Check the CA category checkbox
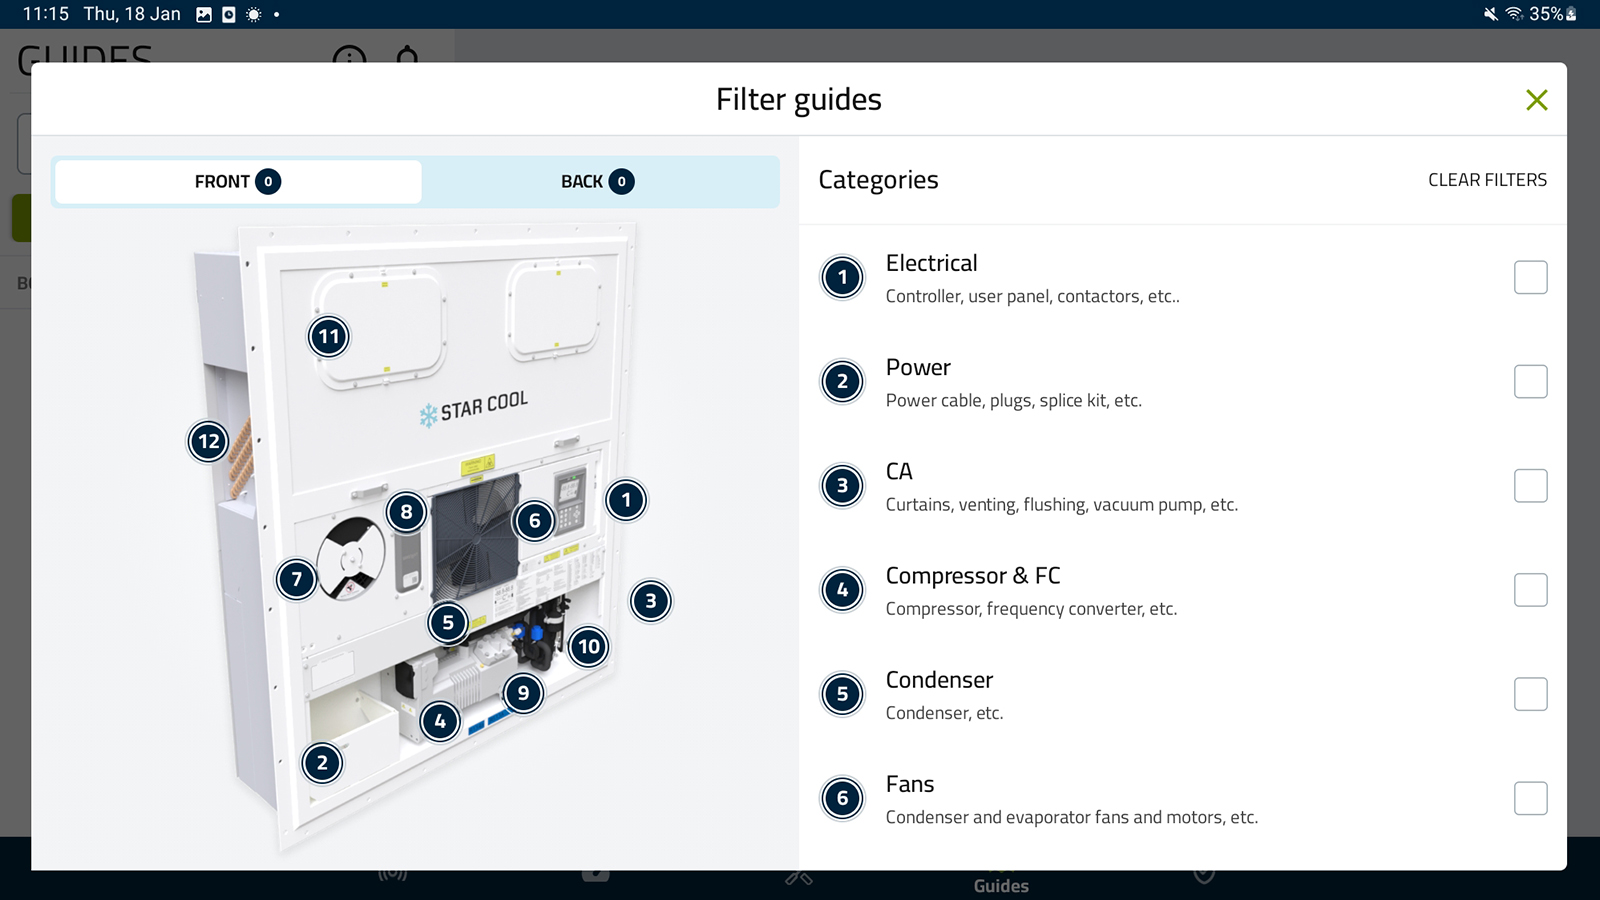 [x=1531, y=486]
